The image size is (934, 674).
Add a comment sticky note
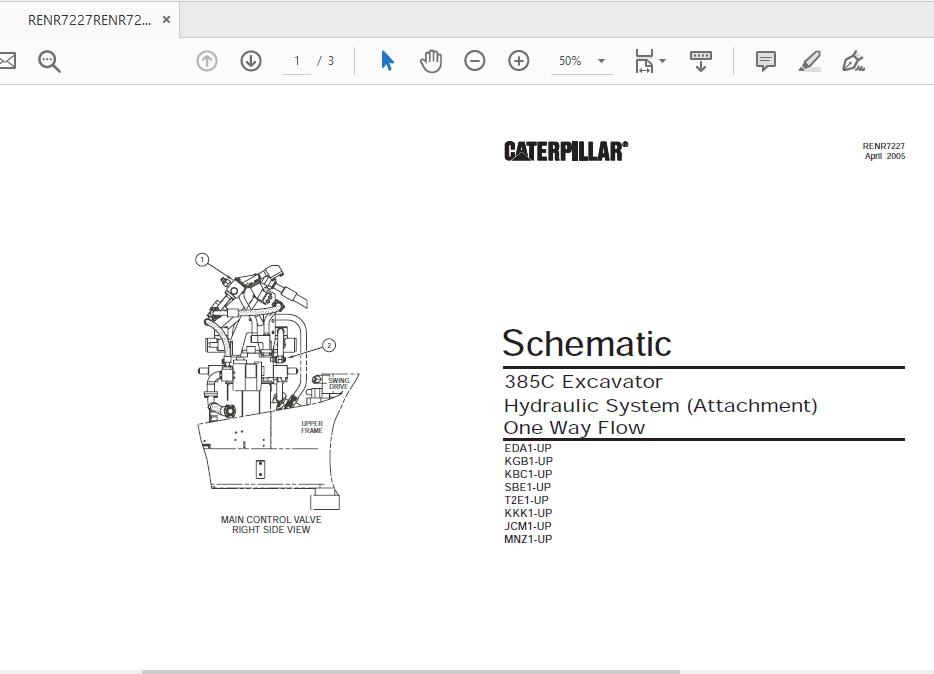765,61
